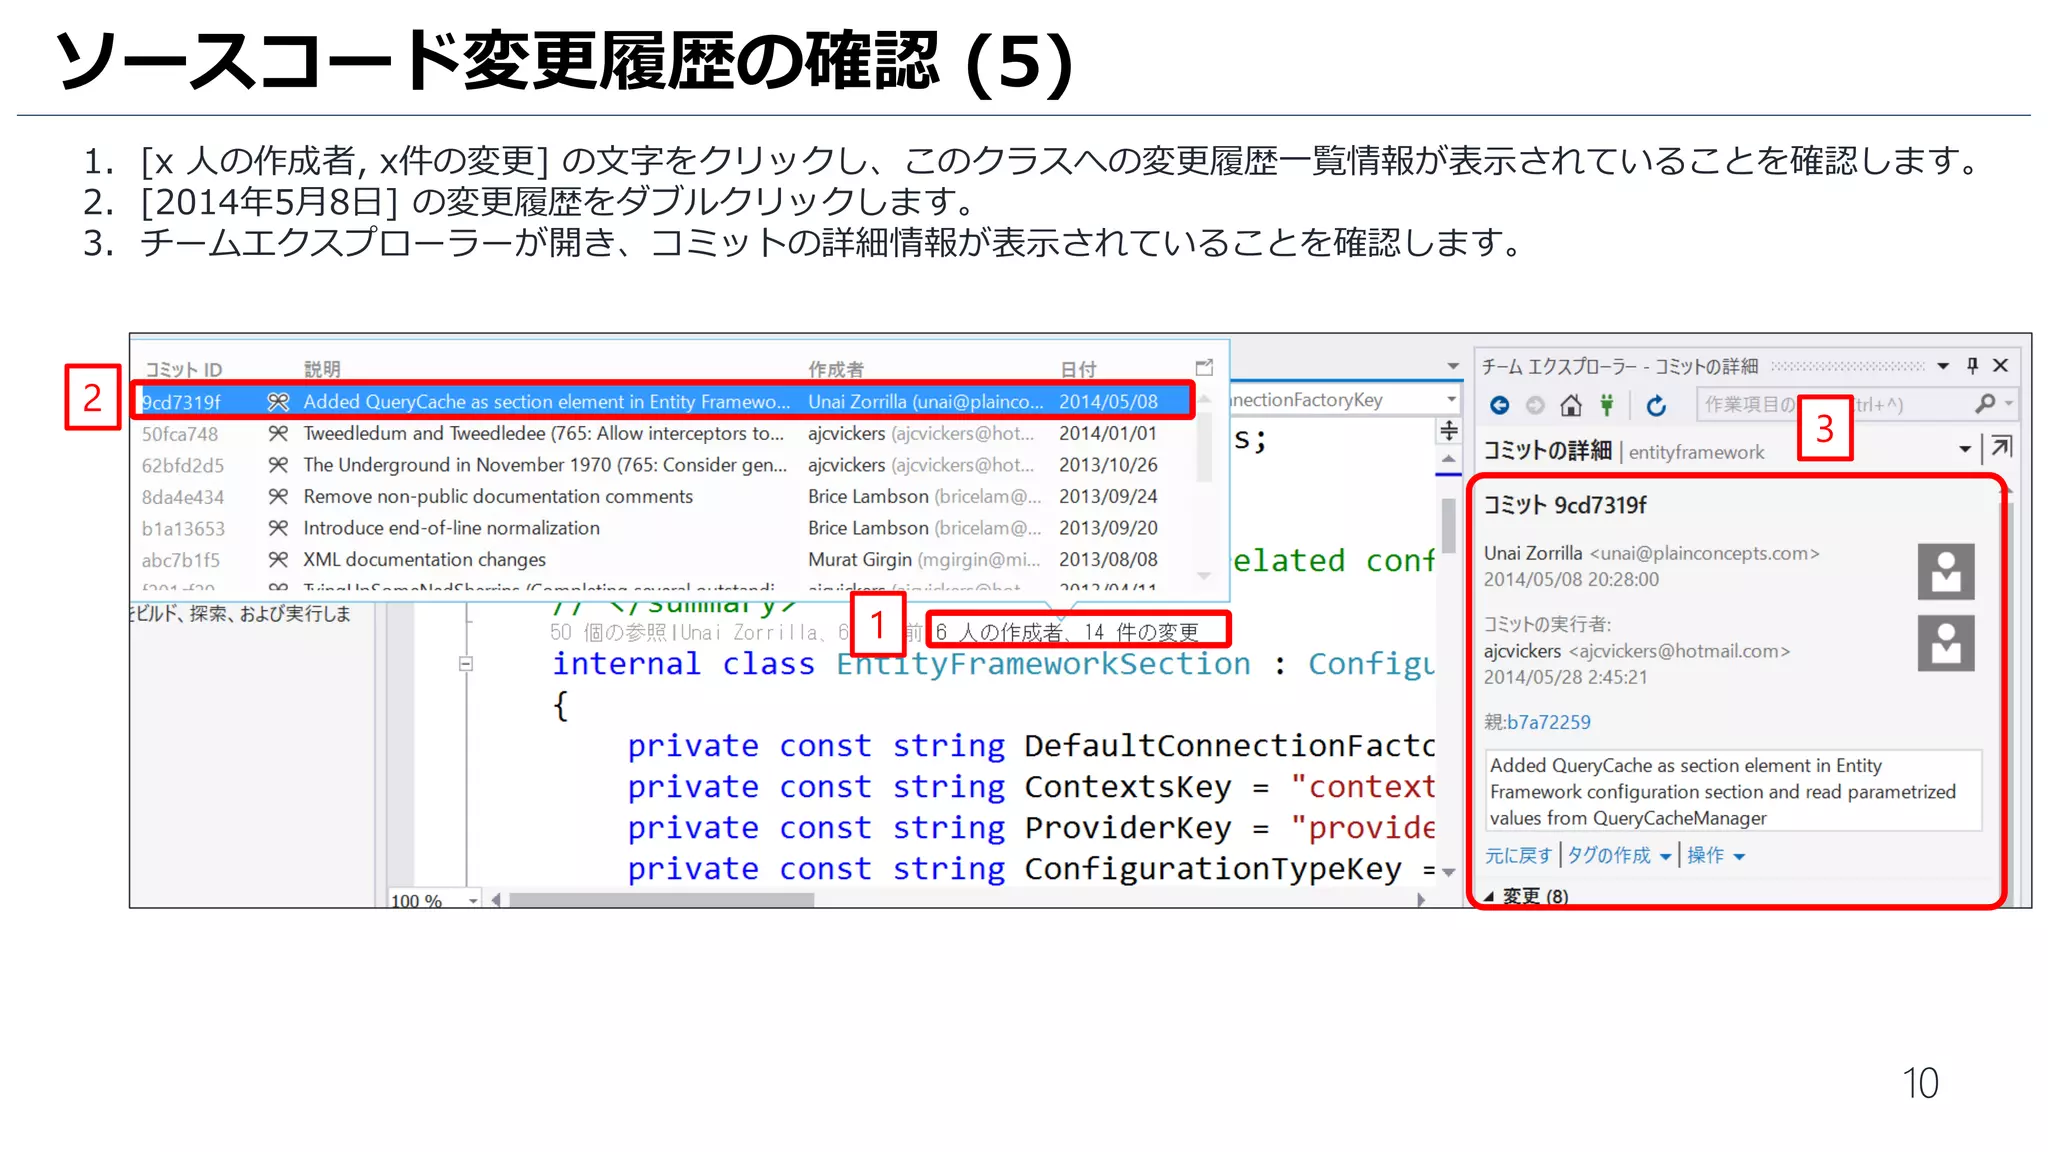
Task: Collapse the 変更 (8) section
Action: pos(1489,896)
